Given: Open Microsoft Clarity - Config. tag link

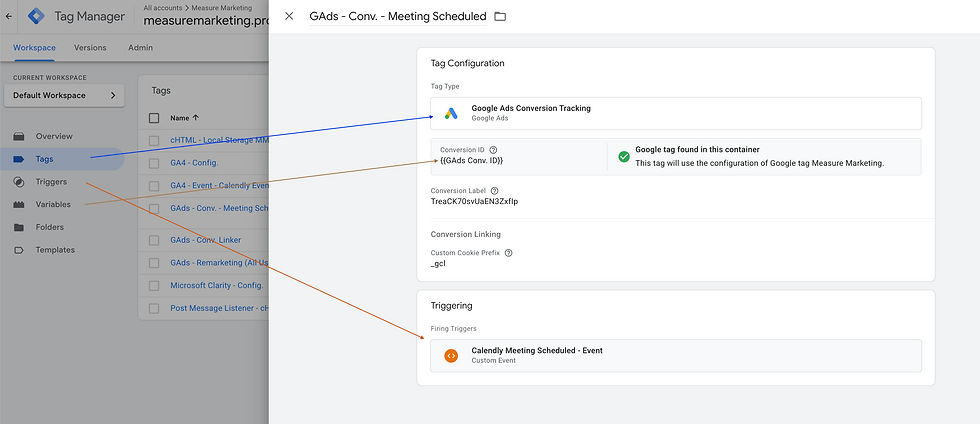Looking at the screenshot, I should (x=217, y=286).
